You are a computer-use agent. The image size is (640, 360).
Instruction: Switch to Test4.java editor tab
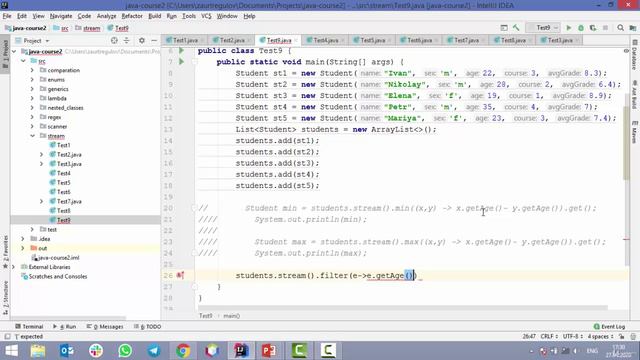tap(325, 40)
